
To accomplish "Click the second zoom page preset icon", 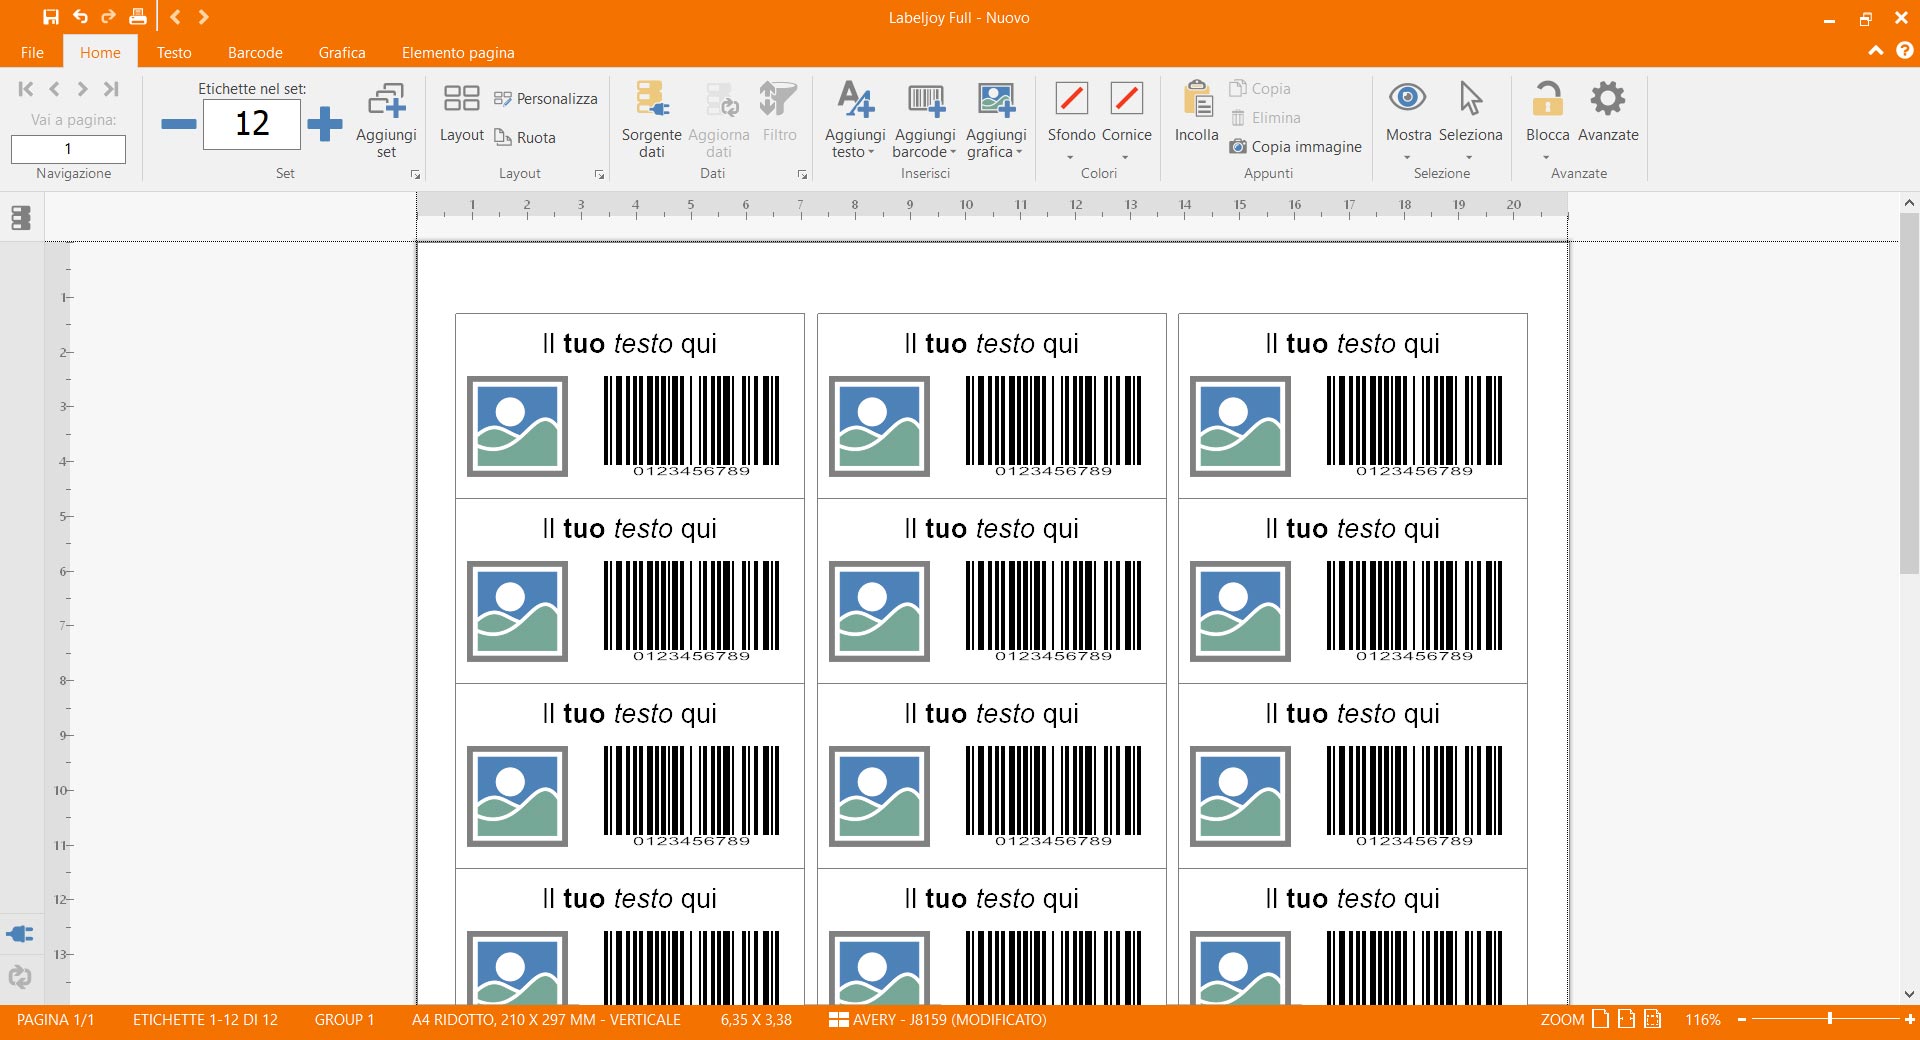I will [1626, 1019].
